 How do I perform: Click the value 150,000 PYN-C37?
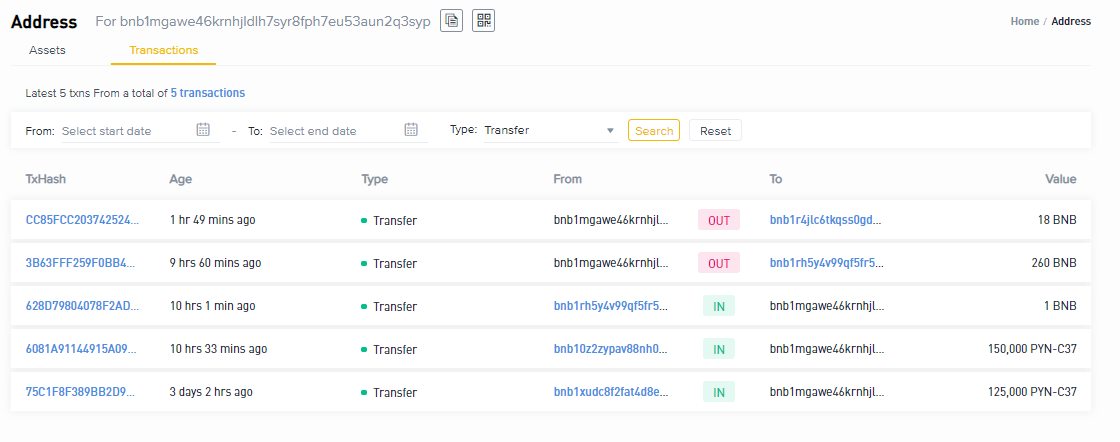click(x=1033, y=349)
